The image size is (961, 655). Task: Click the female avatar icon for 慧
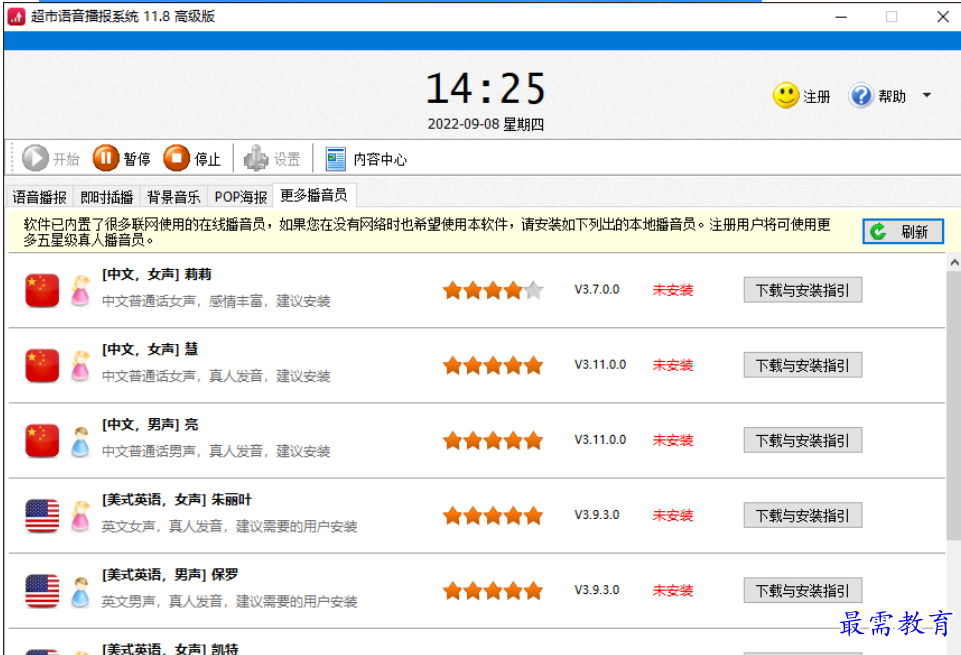click(x=80, y=366)
